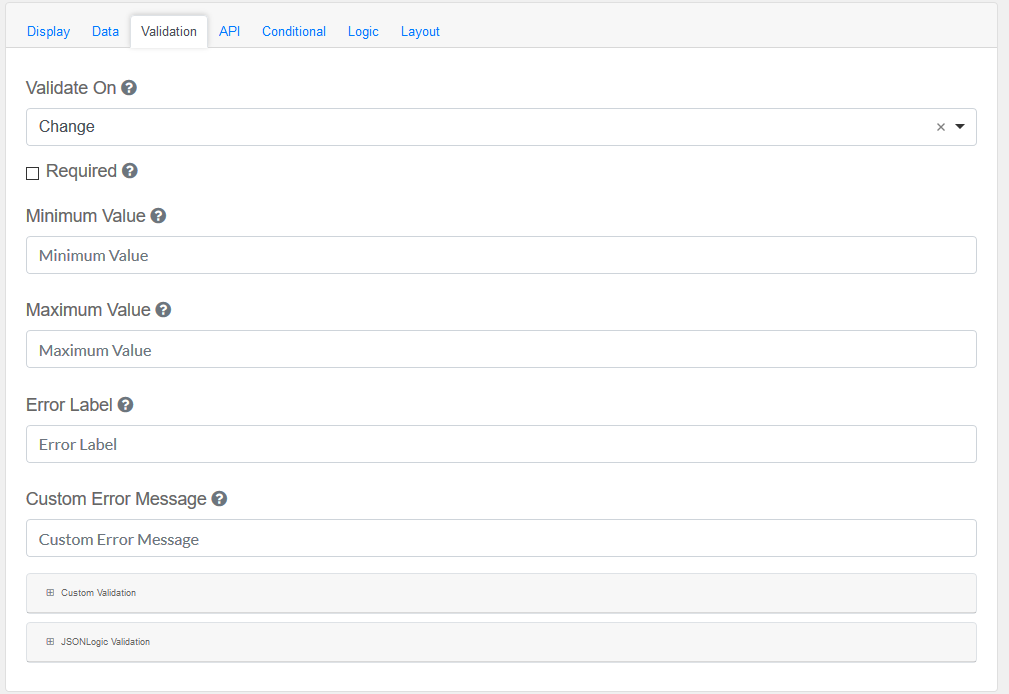
Task: Click into the Maximum Value field
Action: (x=500, y=350)
